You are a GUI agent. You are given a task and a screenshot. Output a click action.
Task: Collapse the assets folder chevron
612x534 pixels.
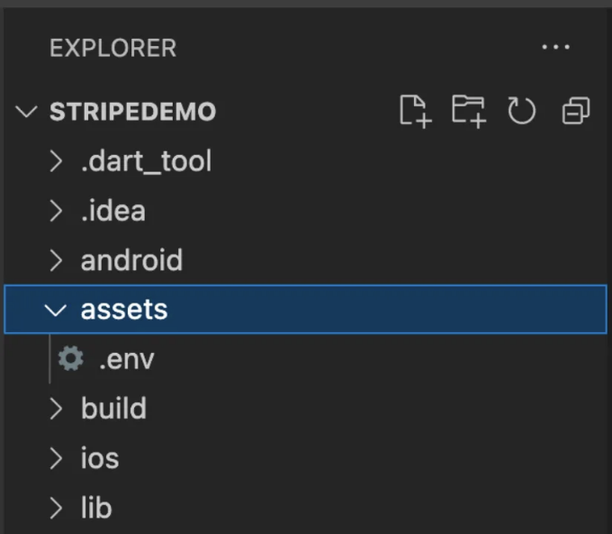pyautogui.click(x=55, y=310)
